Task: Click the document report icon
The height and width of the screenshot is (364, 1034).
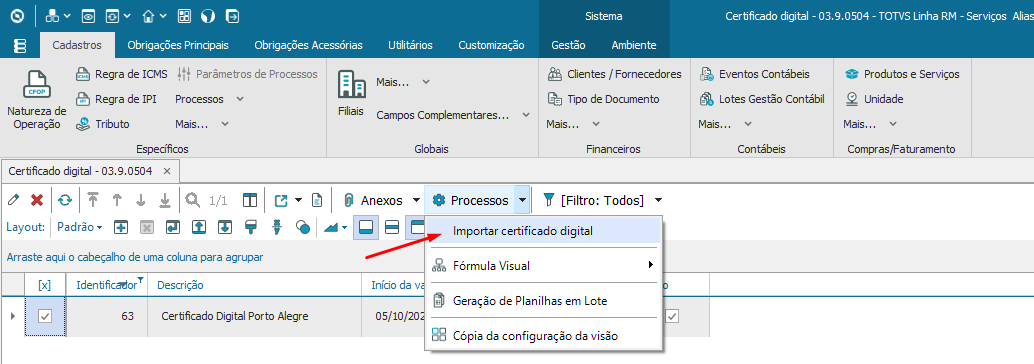Action: (317, 200)
